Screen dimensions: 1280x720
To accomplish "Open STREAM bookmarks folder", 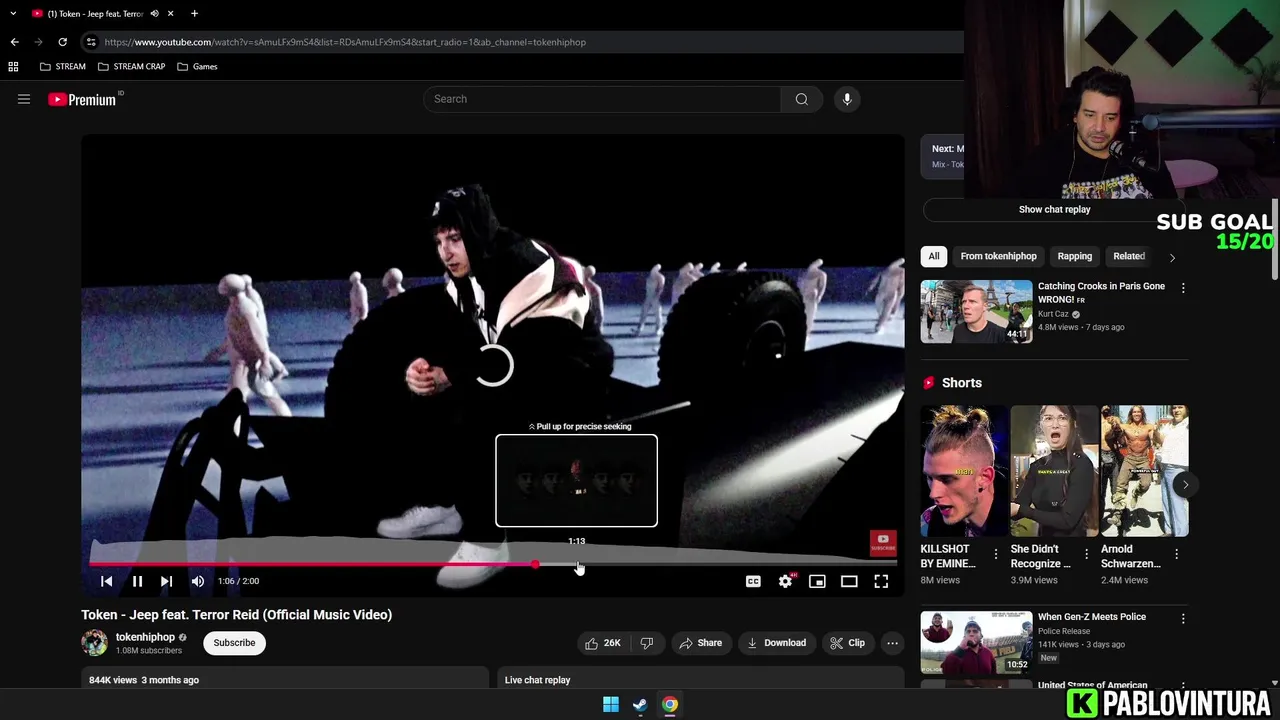I will [x=62, y=66].
